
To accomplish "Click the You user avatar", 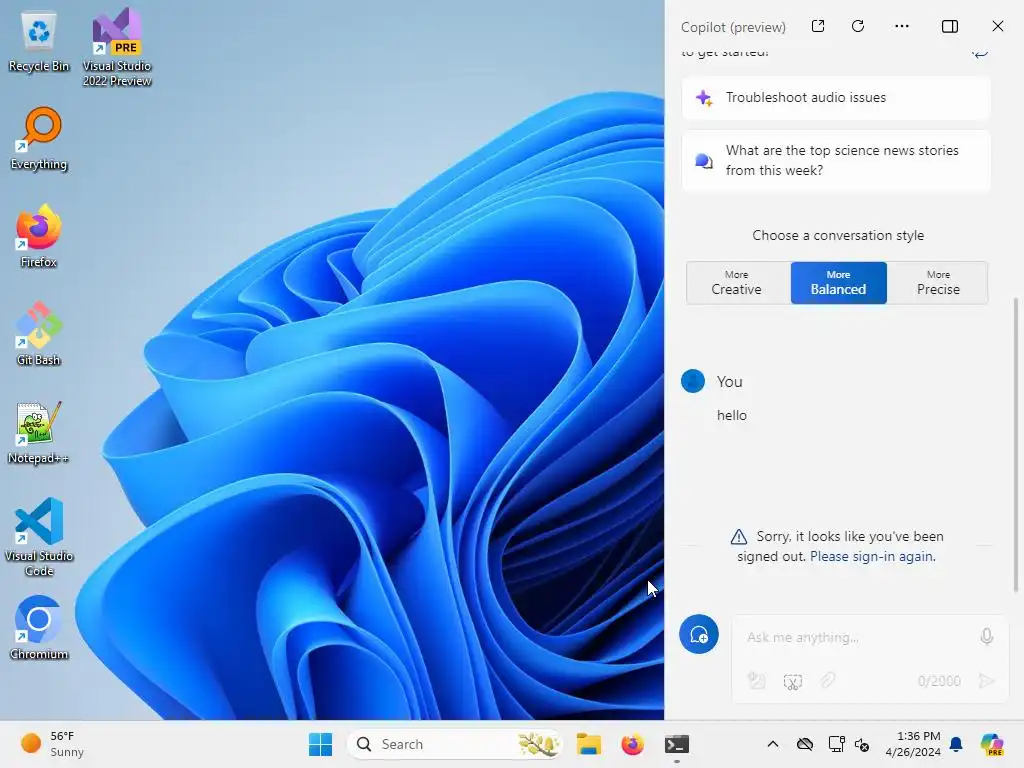I will click(693, 381).
